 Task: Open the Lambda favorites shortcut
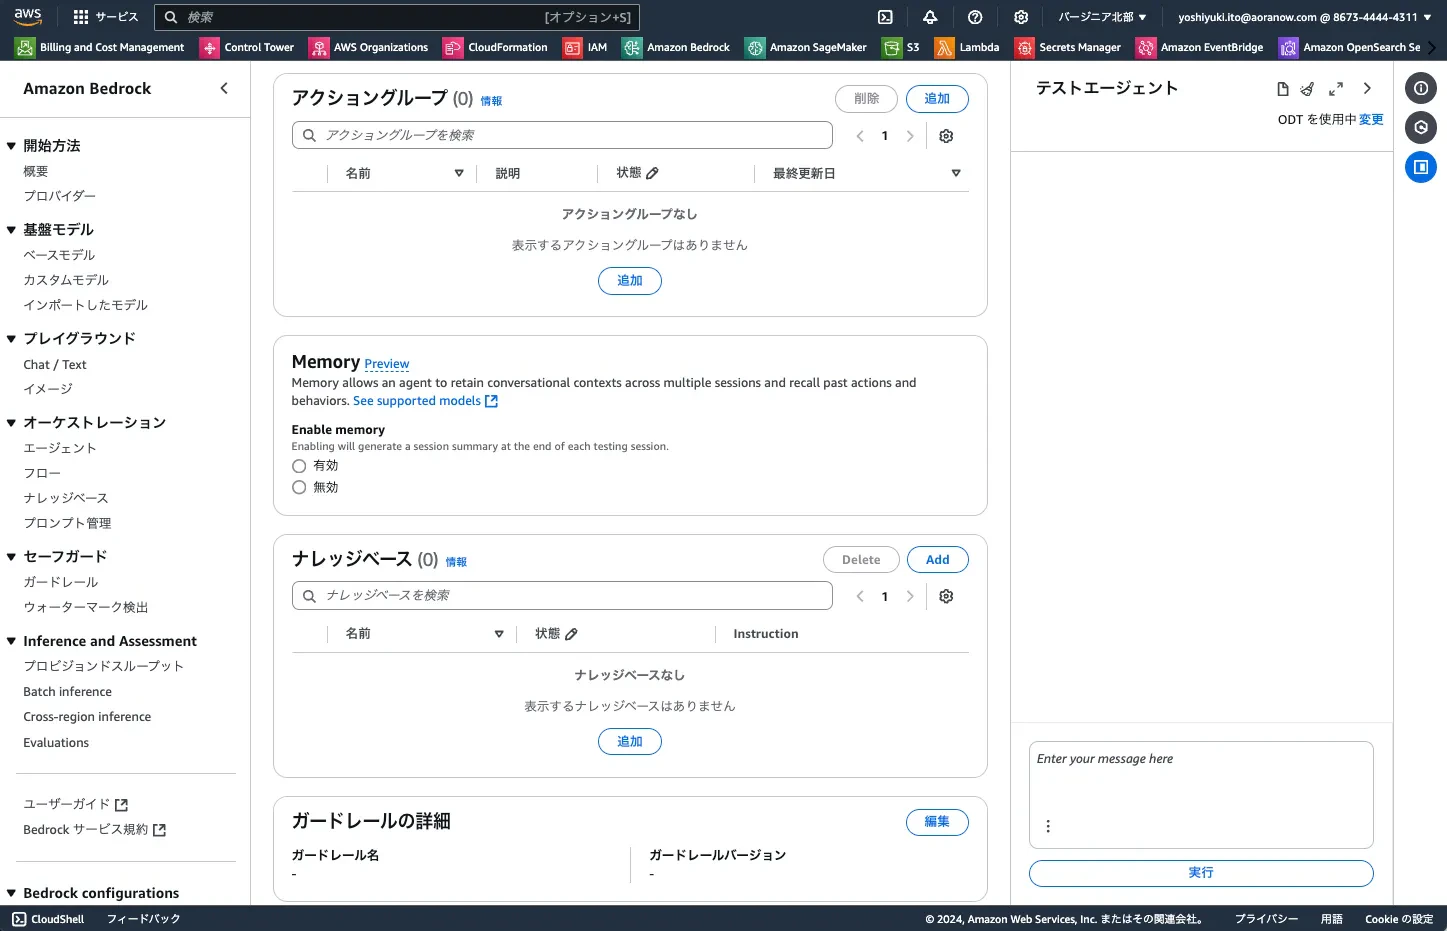[x=967, y=47]
